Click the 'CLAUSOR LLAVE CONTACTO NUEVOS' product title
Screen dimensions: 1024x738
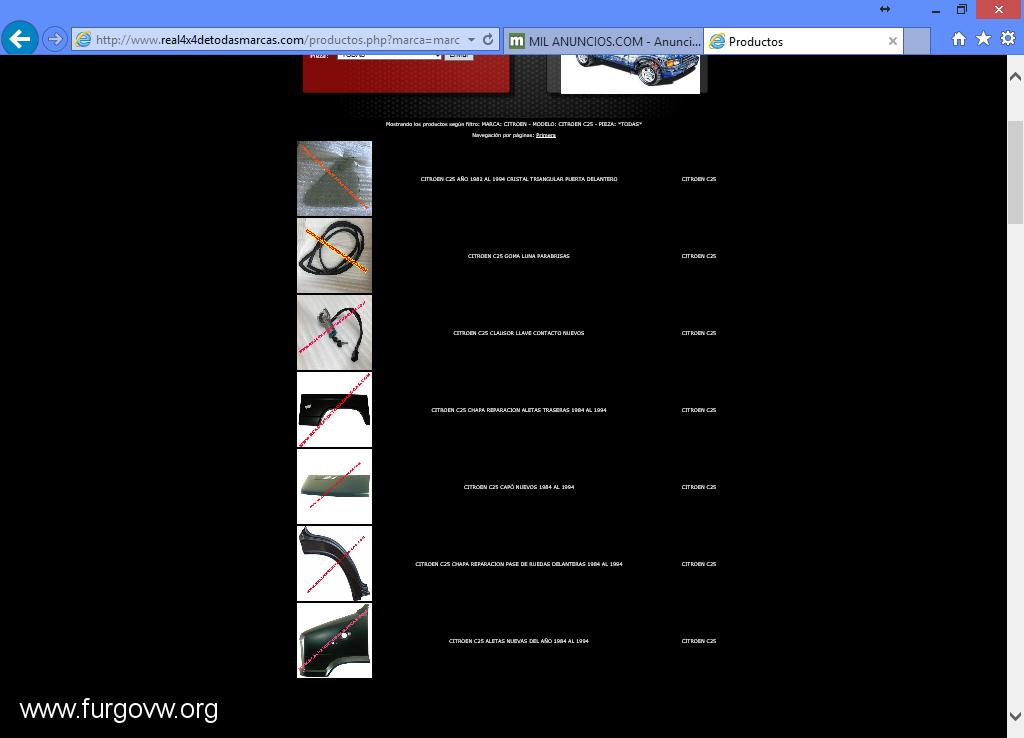tap(519, 333)
